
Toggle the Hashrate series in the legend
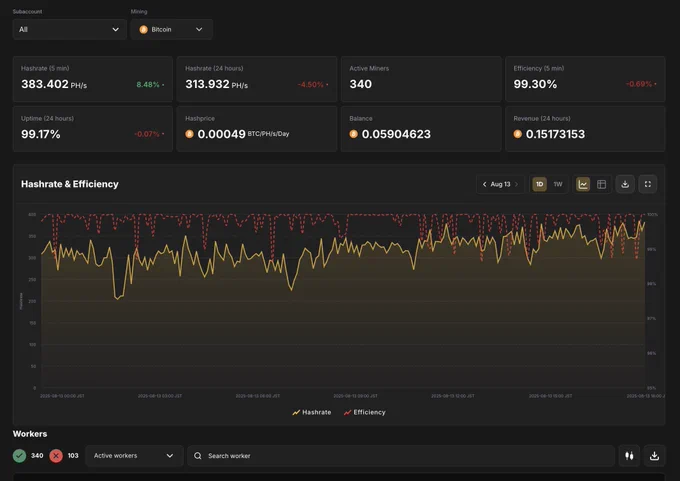(x=311, y=412)
